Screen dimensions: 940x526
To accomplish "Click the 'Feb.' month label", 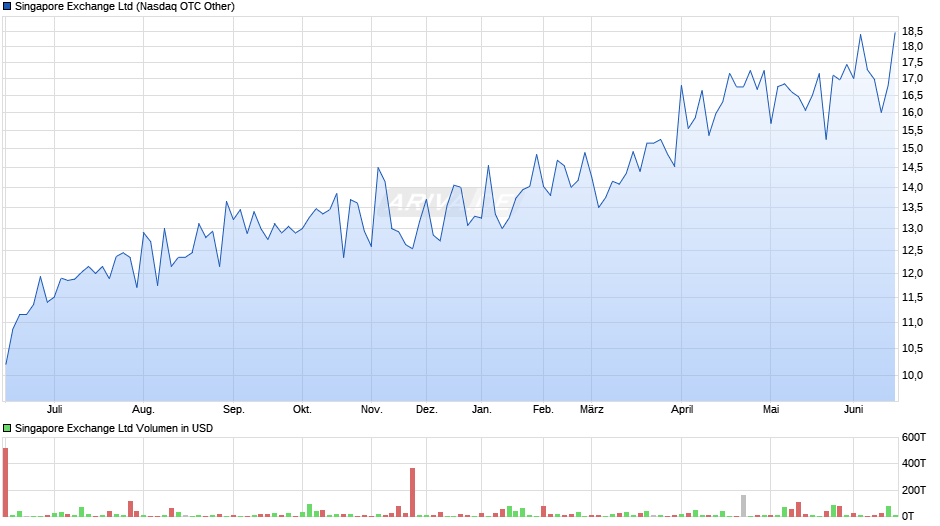I will click(x=543, y=409).
